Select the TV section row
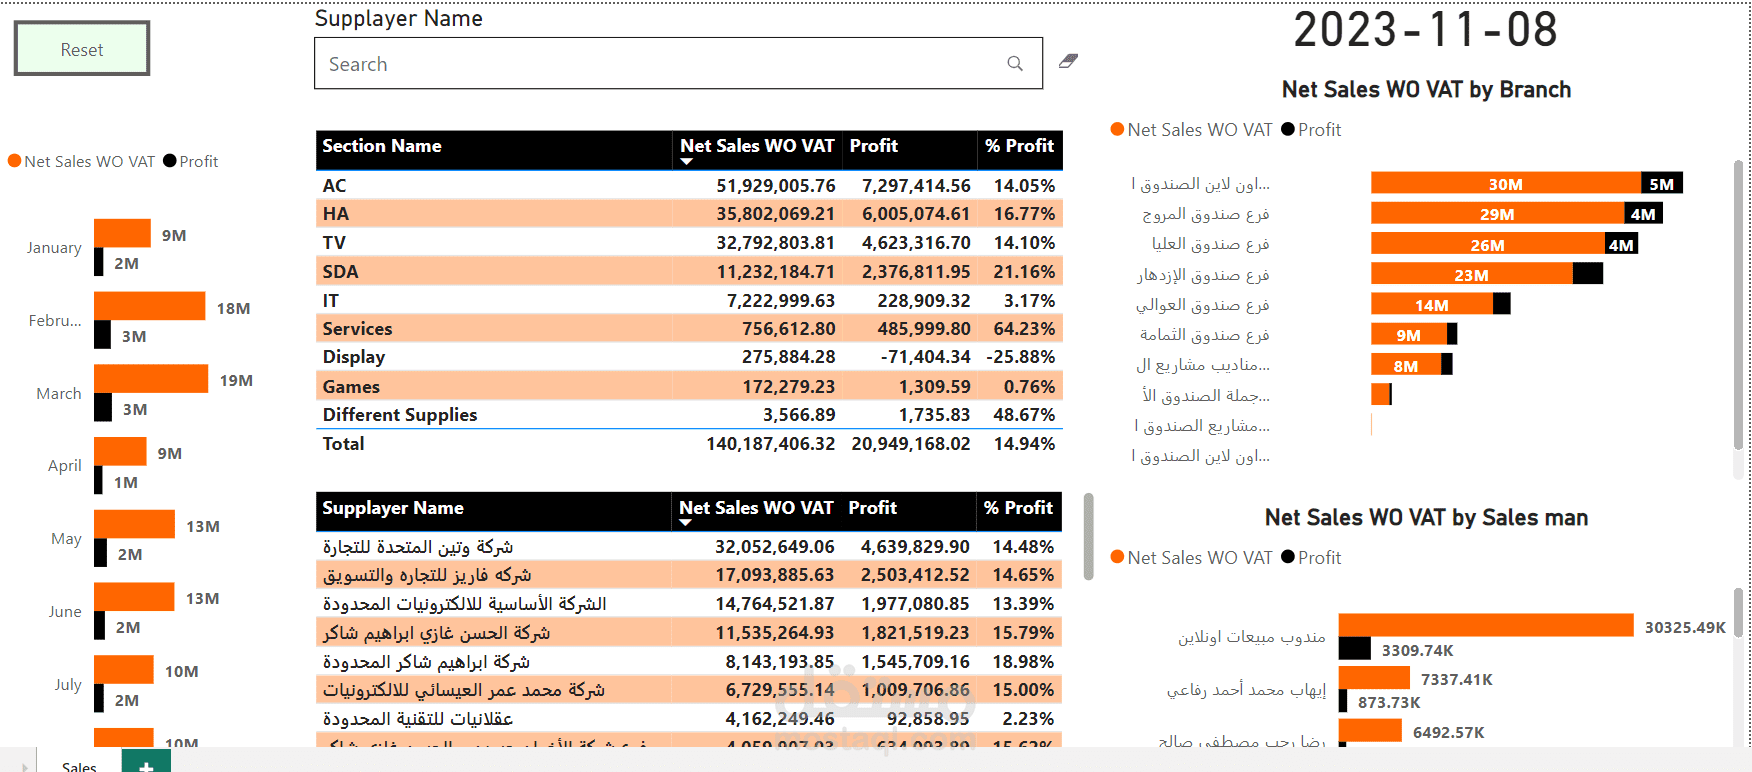Image resolution: width=1752 pixels, height=772 pixels. (689, 243)
